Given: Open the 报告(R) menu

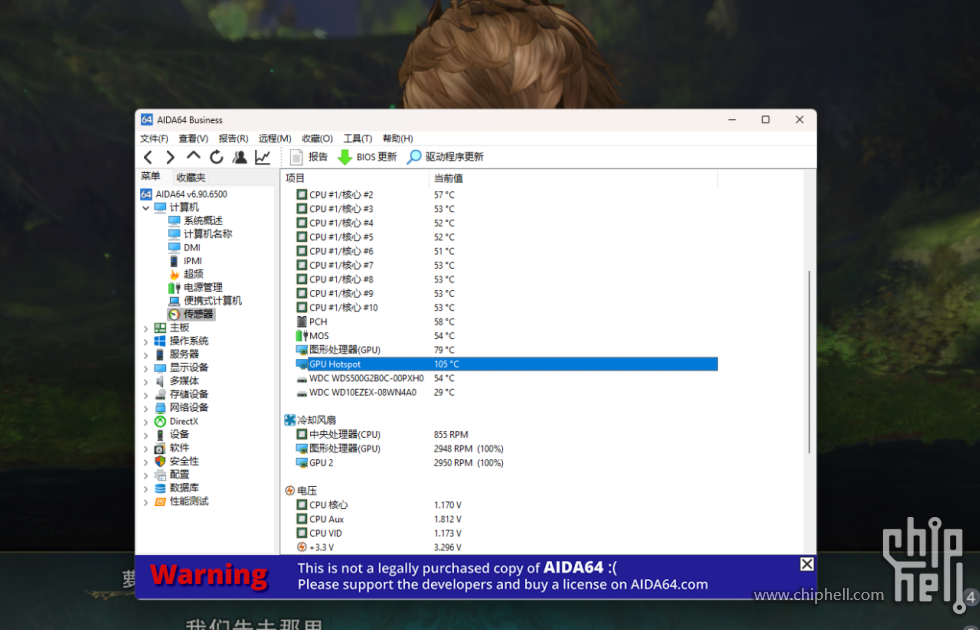Looking at the screenshot, I should click(x=233, y=138).
